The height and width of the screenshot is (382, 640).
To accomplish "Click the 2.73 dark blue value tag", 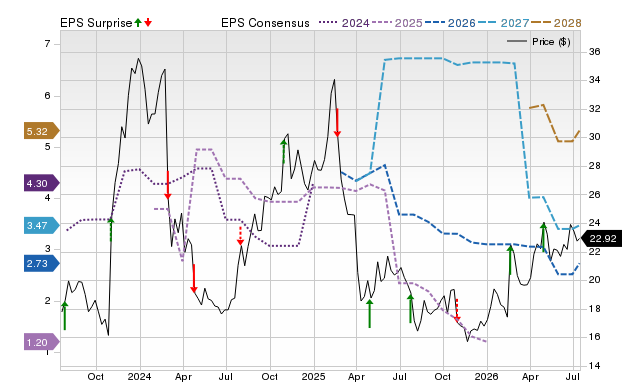I will 42,263.
